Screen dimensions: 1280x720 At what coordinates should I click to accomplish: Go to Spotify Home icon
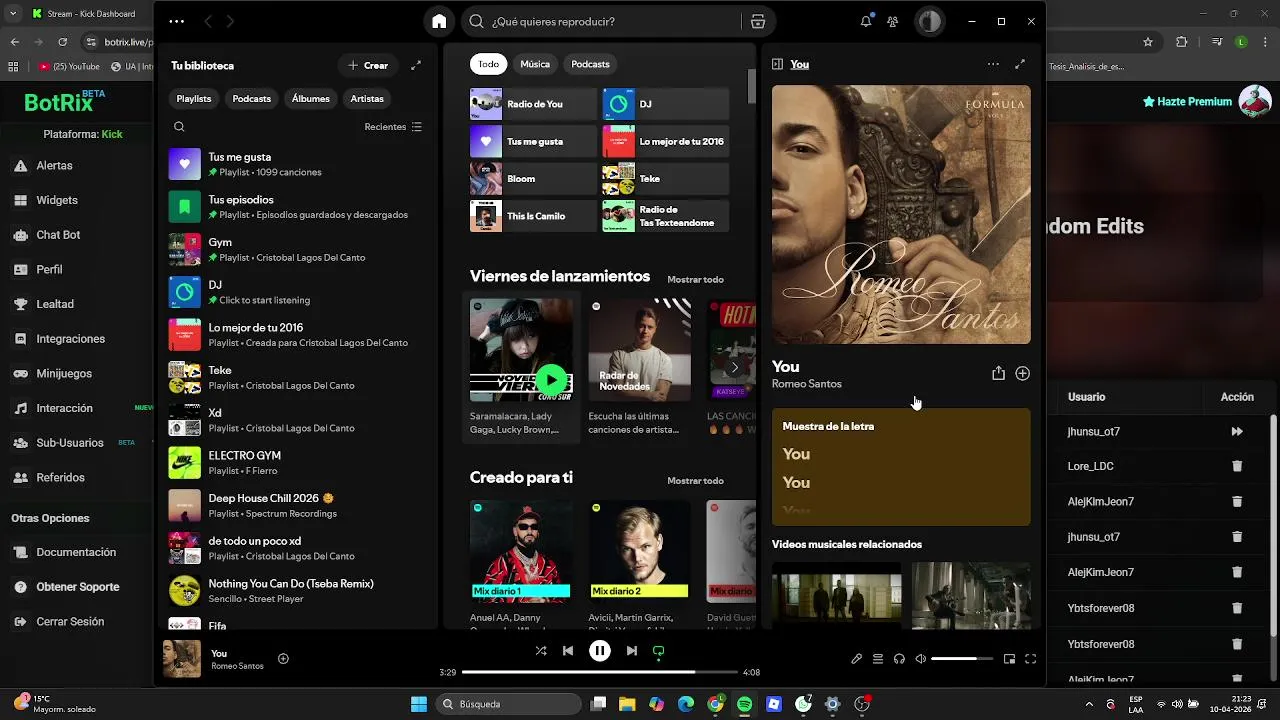tap(439, 21)
